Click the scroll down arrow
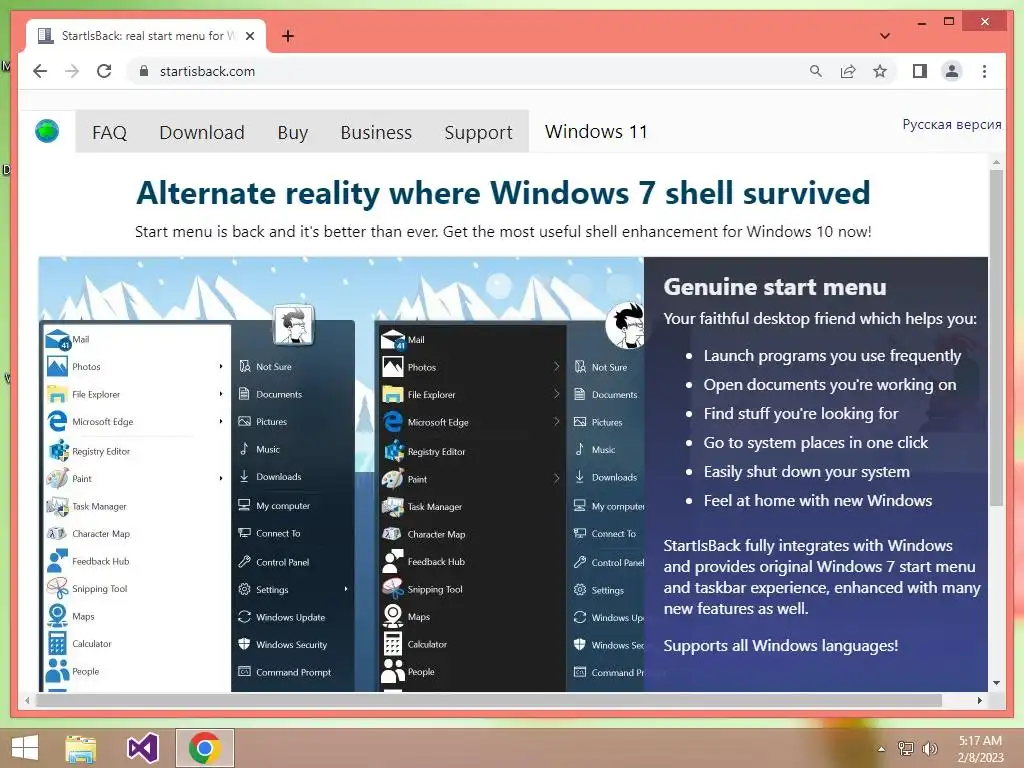 [996, 683]
